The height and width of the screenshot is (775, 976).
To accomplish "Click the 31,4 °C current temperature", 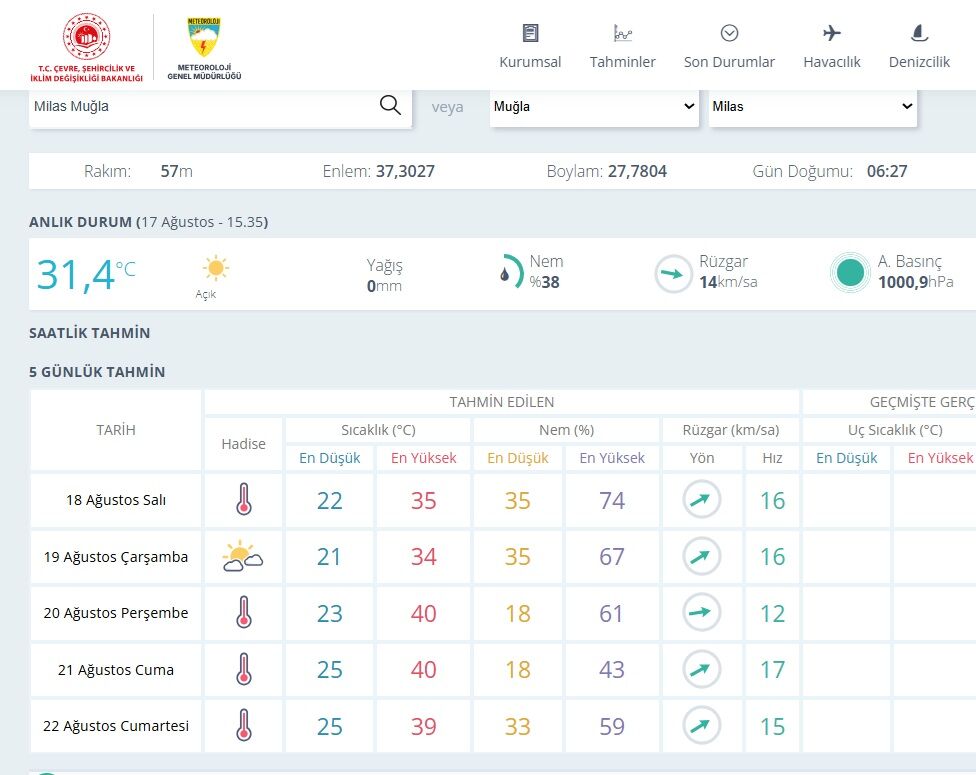I will point(86,275).
